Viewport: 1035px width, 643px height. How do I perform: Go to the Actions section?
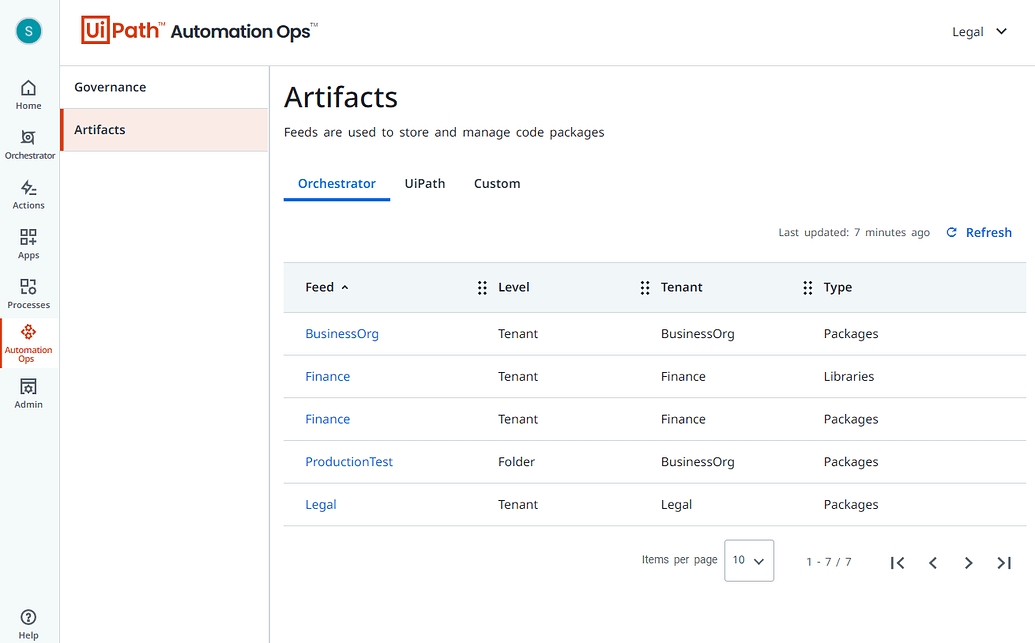click(x=28, y=194)
